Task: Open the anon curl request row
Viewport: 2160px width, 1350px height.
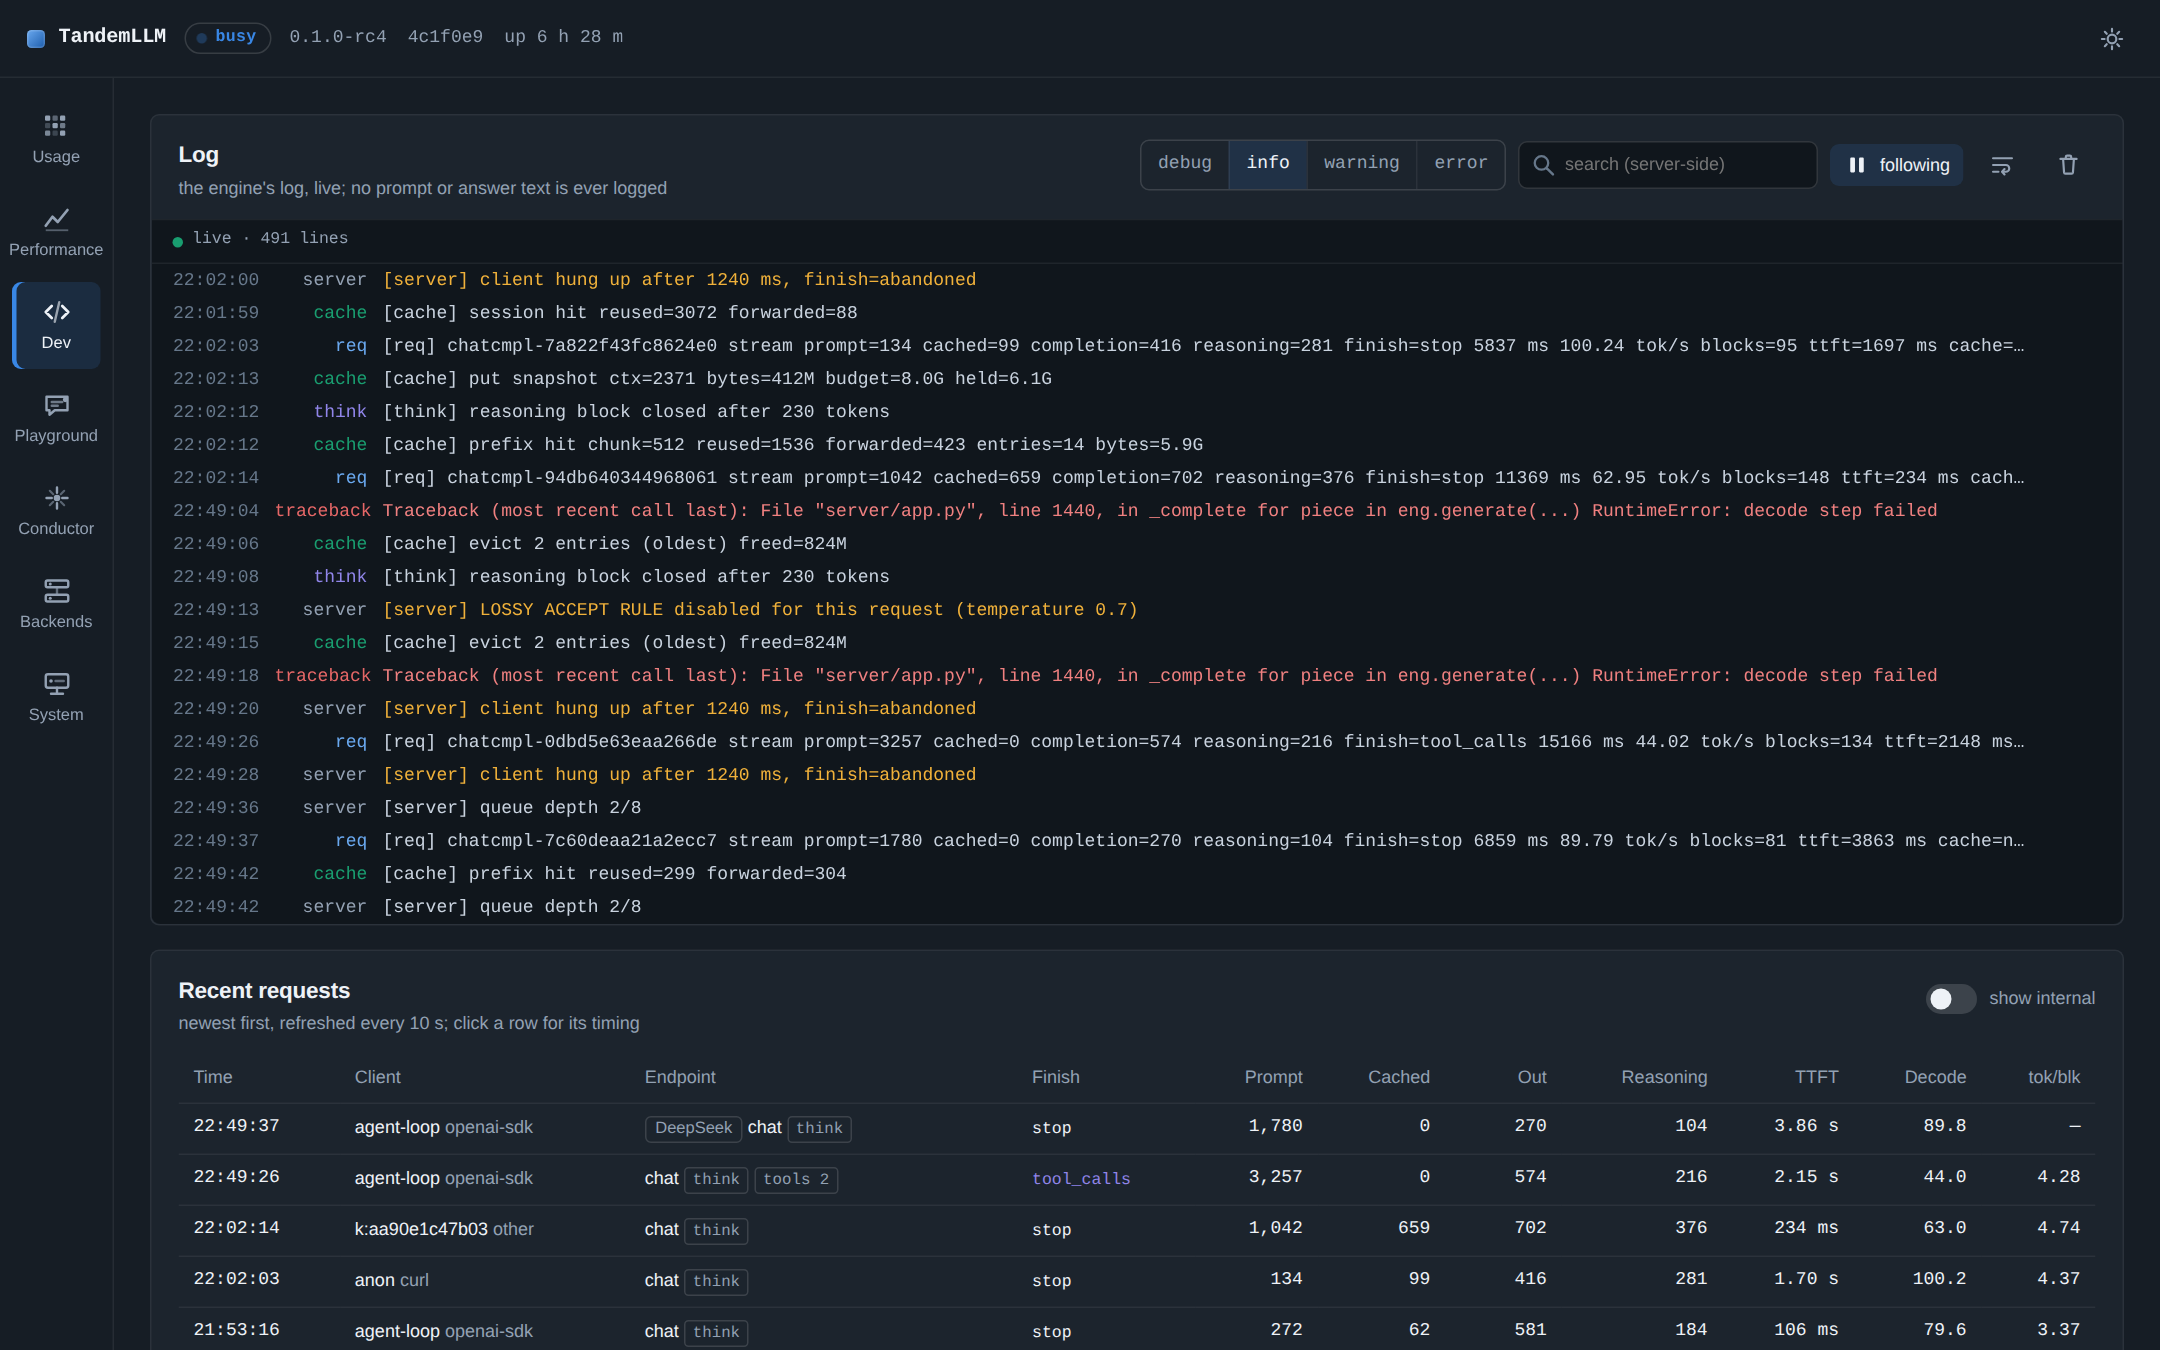Action: point(1136,1280)
